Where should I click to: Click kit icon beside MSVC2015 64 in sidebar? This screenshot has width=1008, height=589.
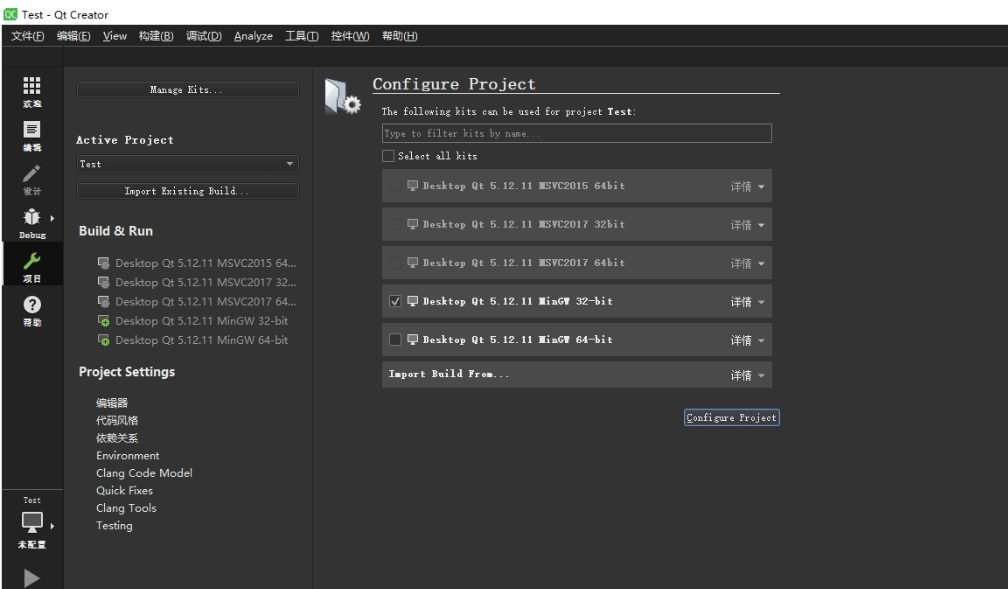[x=103, y=262]
